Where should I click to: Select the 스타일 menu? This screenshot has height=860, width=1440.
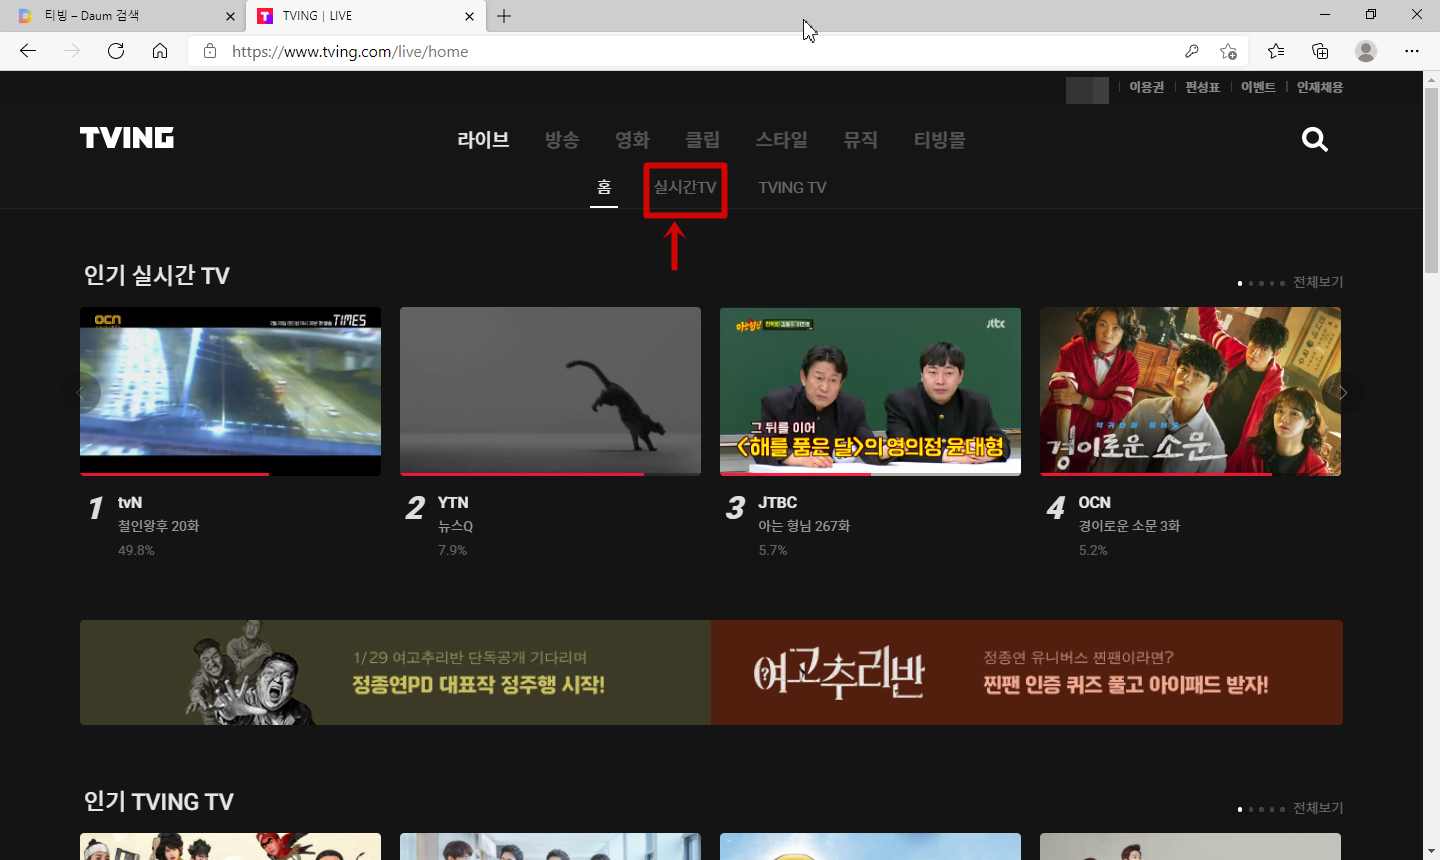(x=781, y=140)
